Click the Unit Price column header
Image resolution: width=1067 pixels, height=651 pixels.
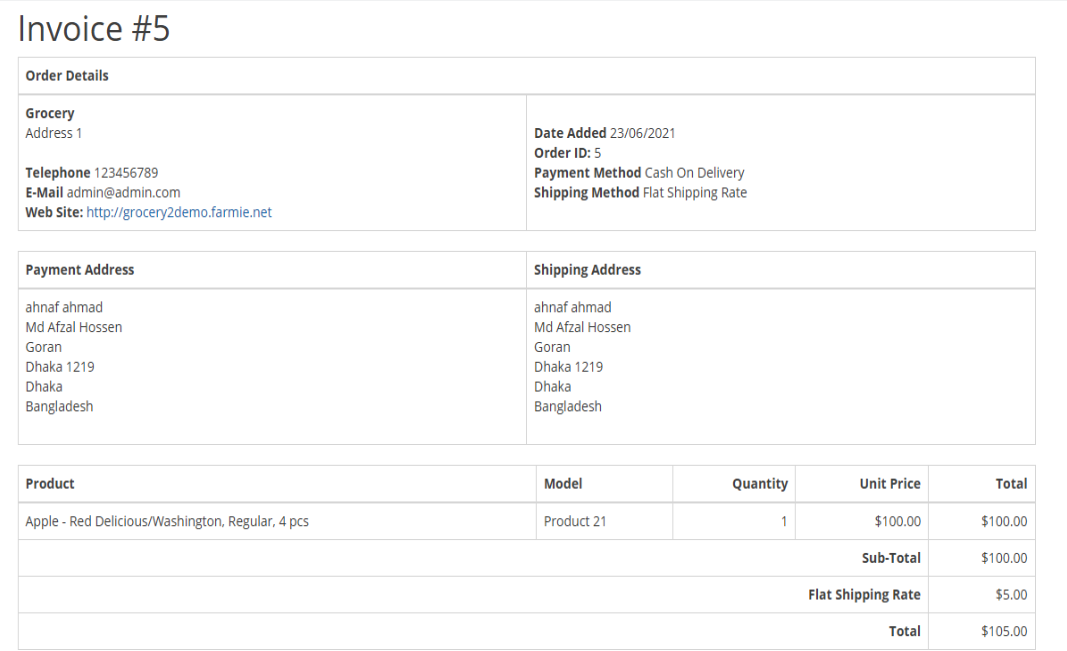click(x=889, y=484)
